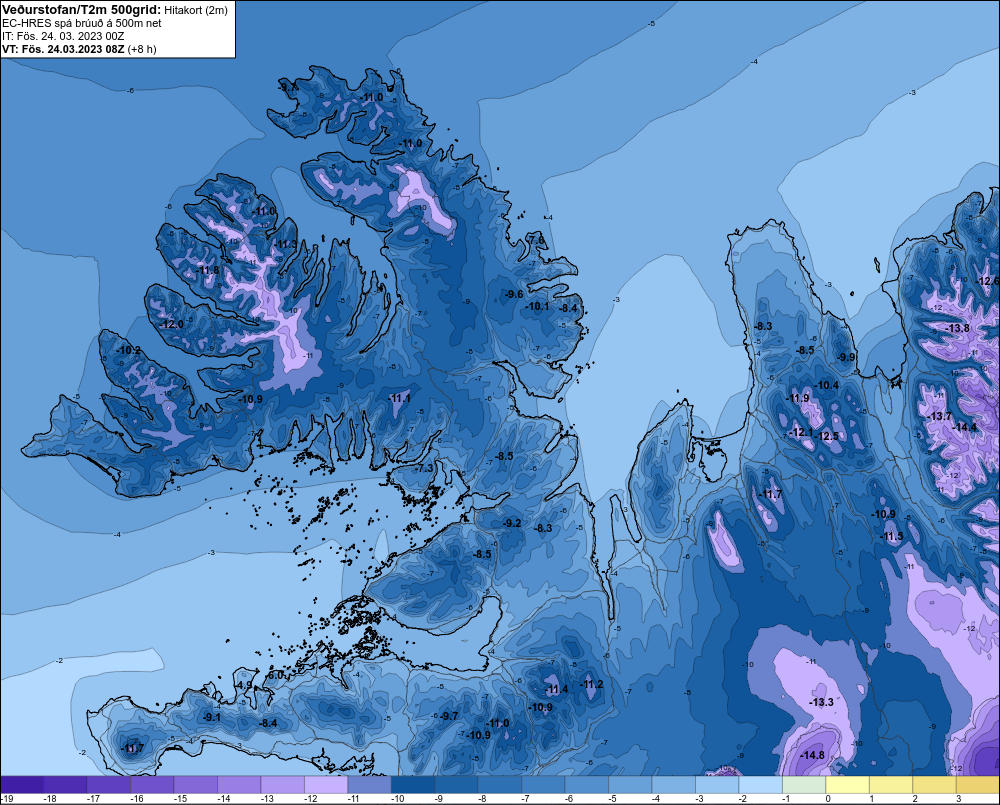The height and width of the screenshot is (805, 1000).
Task: Click the -9.1 temperature value
Action: pyautogui.click(x=212, y=717)
